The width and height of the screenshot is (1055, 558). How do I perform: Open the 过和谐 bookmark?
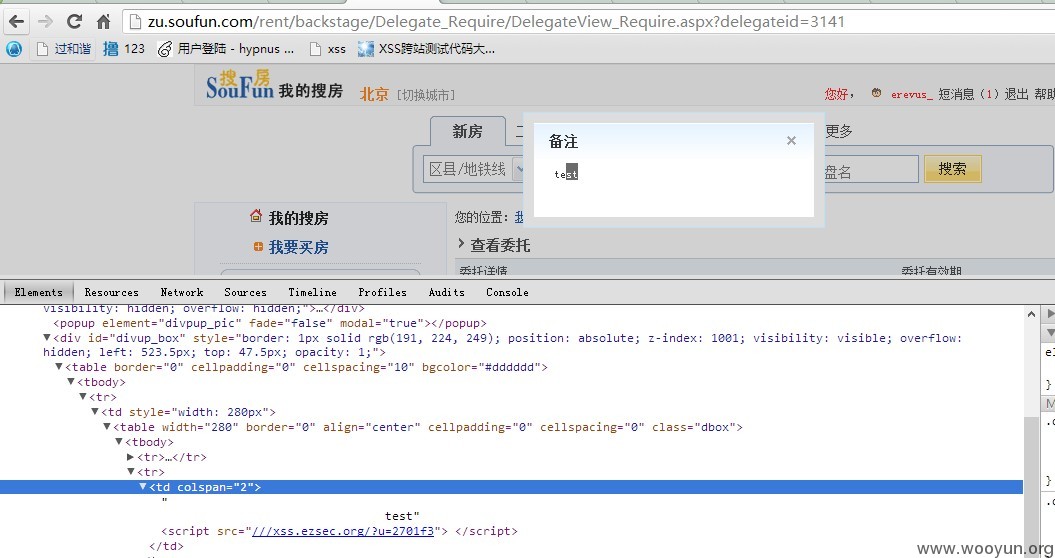click(65, 48)
